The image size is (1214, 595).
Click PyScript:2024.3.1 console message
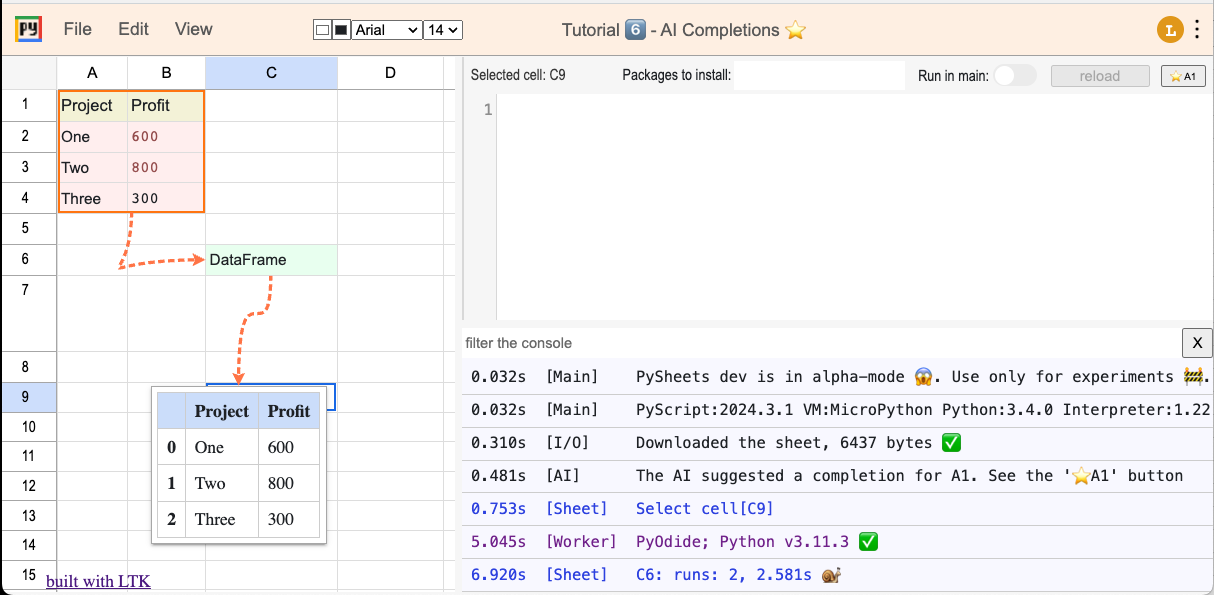[923, 410]
